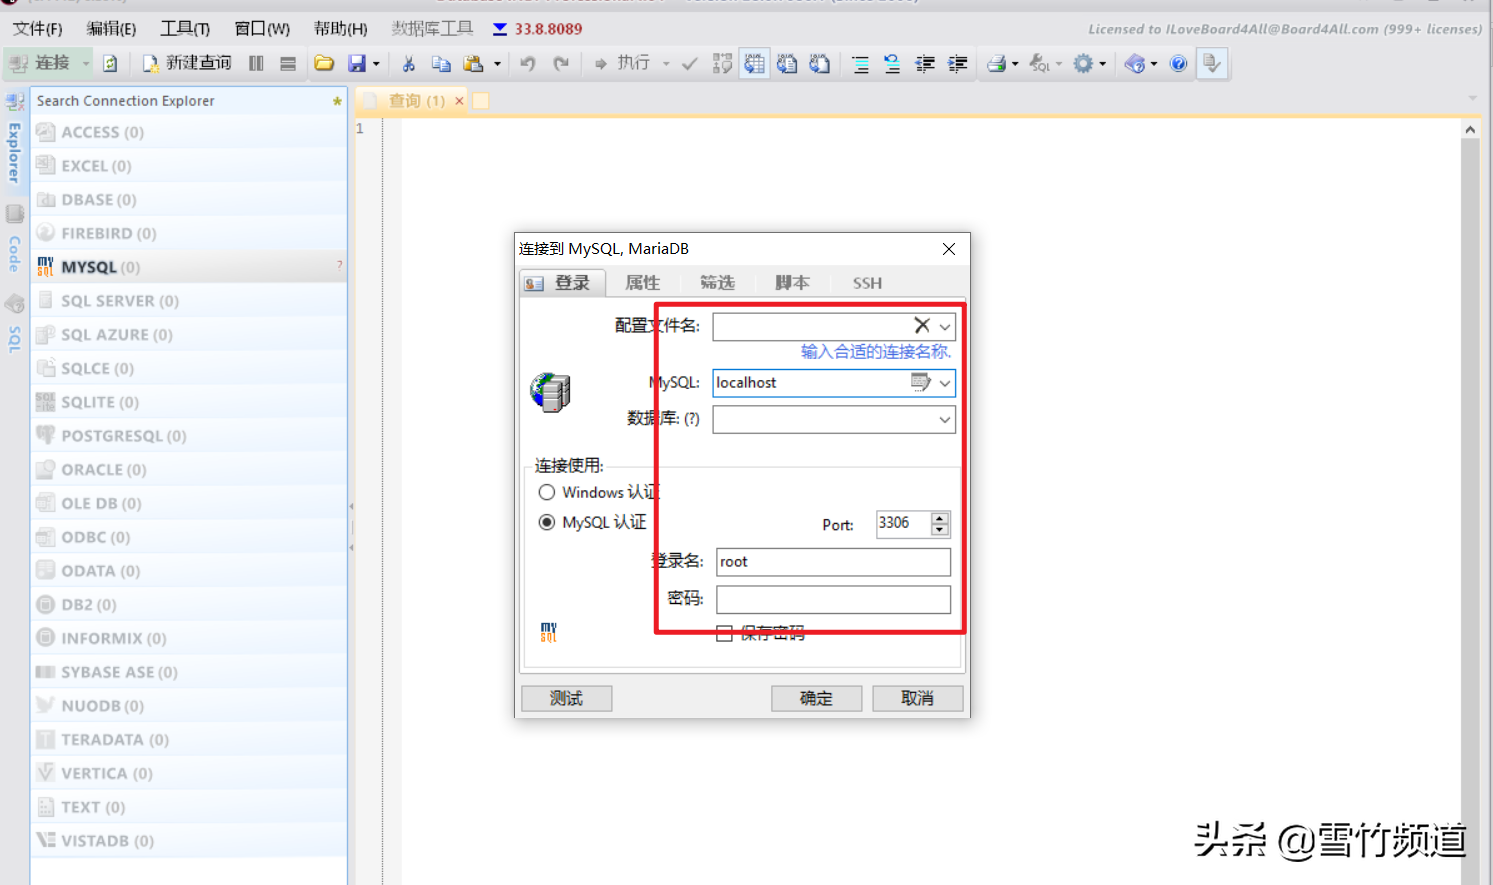The image size is (1493, 885).
Task: Click the open folder icon in toolbar
Action: click(x=324, y=64)
